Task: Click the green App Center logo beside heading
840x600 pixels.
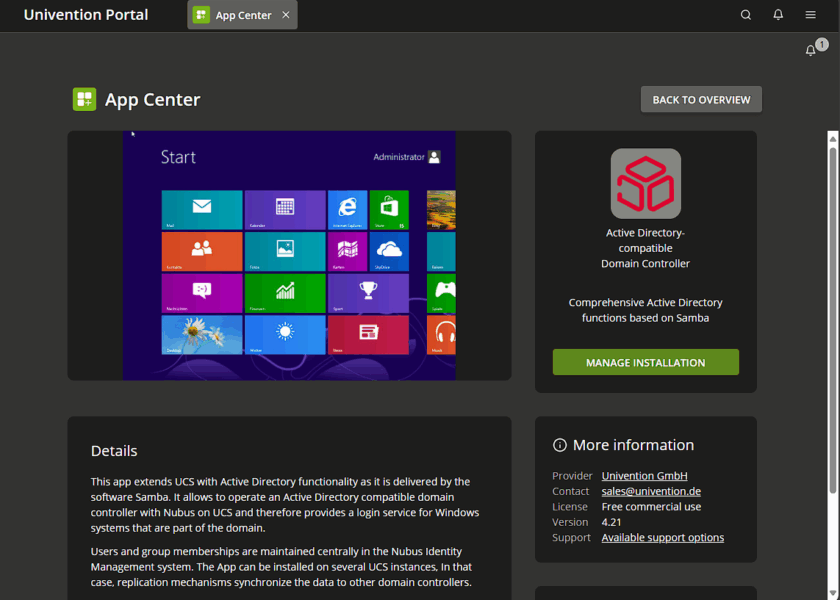Action: [x=85, y=100]
